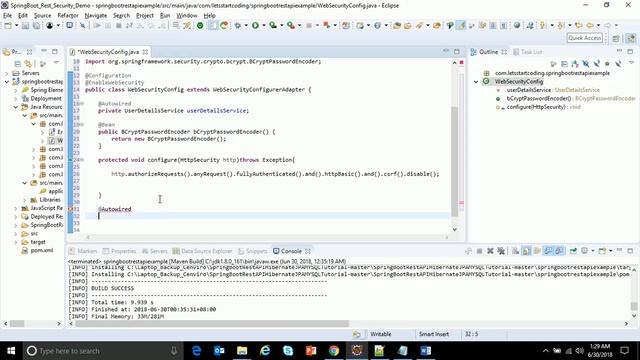Toggle Sort in Outline toolbar
Image resolution: width=640 pixels, height=360 pixels.
pos(575,64)
